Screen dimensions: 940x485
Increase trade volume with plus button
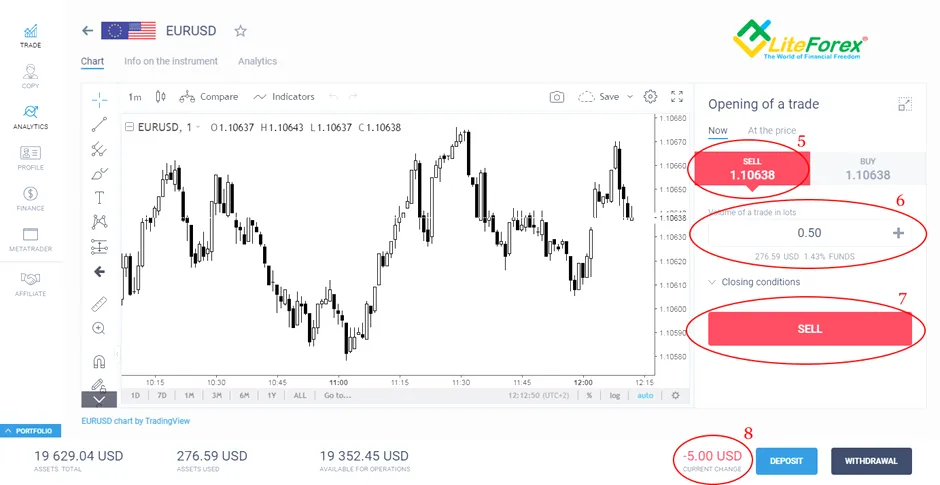898,233
